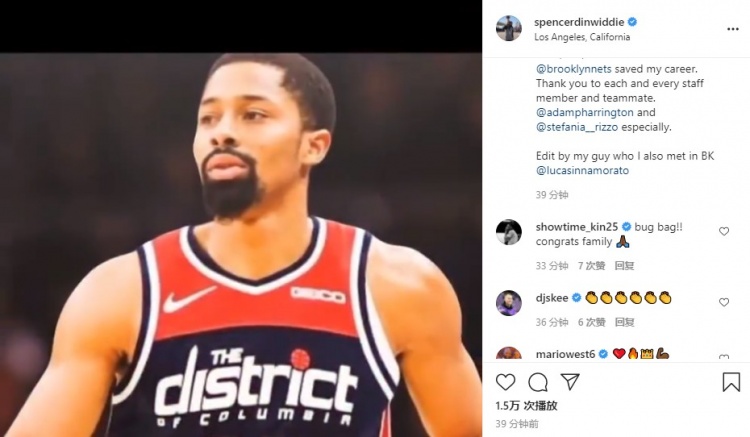Image resolution: width=750 pixels, height=437 pixels.
Task: Open Los Angeles, California location link
Action: point(582,37)
